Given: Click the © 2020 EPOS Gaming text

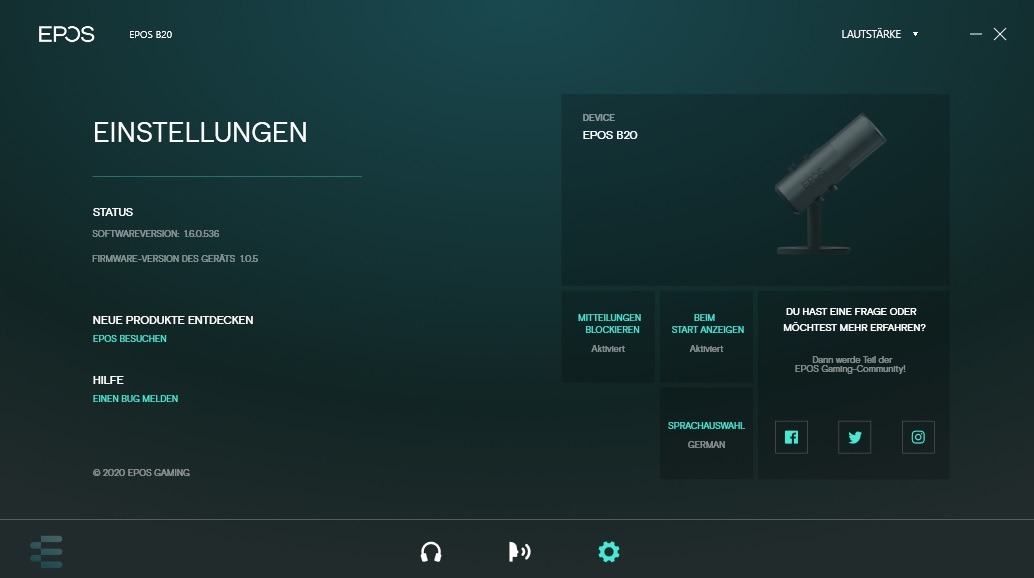Looking at the screenshot, I should [x=141, y=473].
